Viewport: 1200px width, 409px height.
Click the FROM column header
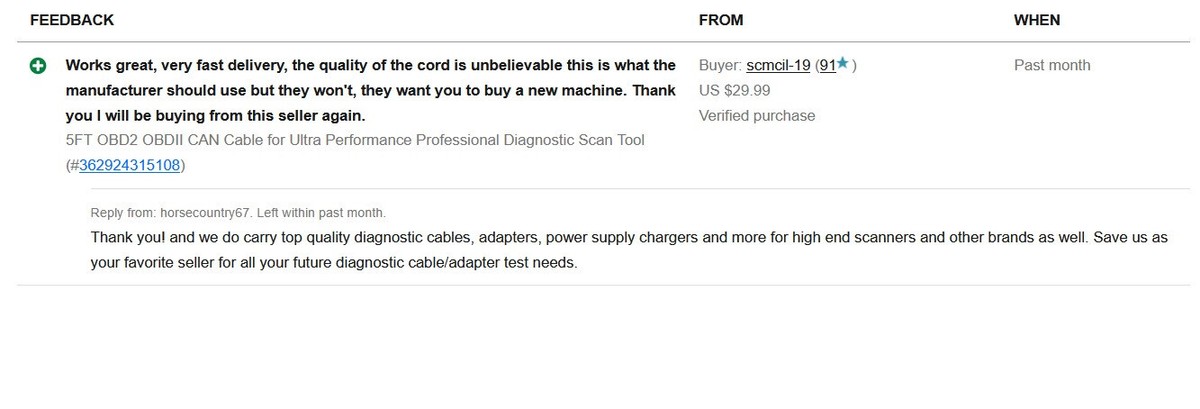(x=720, y=20)
